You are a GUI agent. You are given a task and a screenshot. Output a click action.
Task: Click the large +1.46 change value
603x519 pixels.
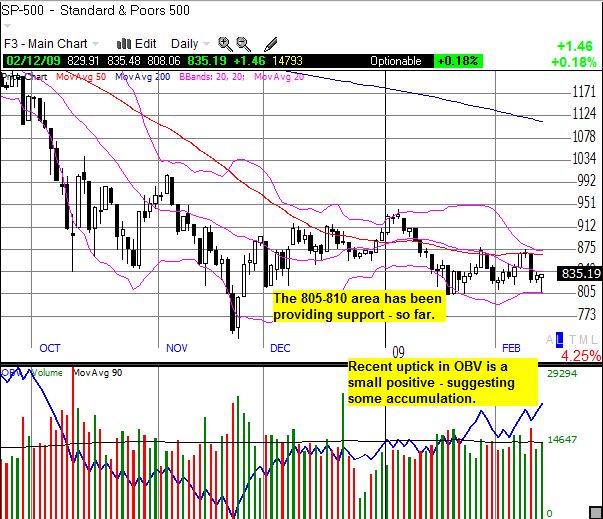point(575,46)
